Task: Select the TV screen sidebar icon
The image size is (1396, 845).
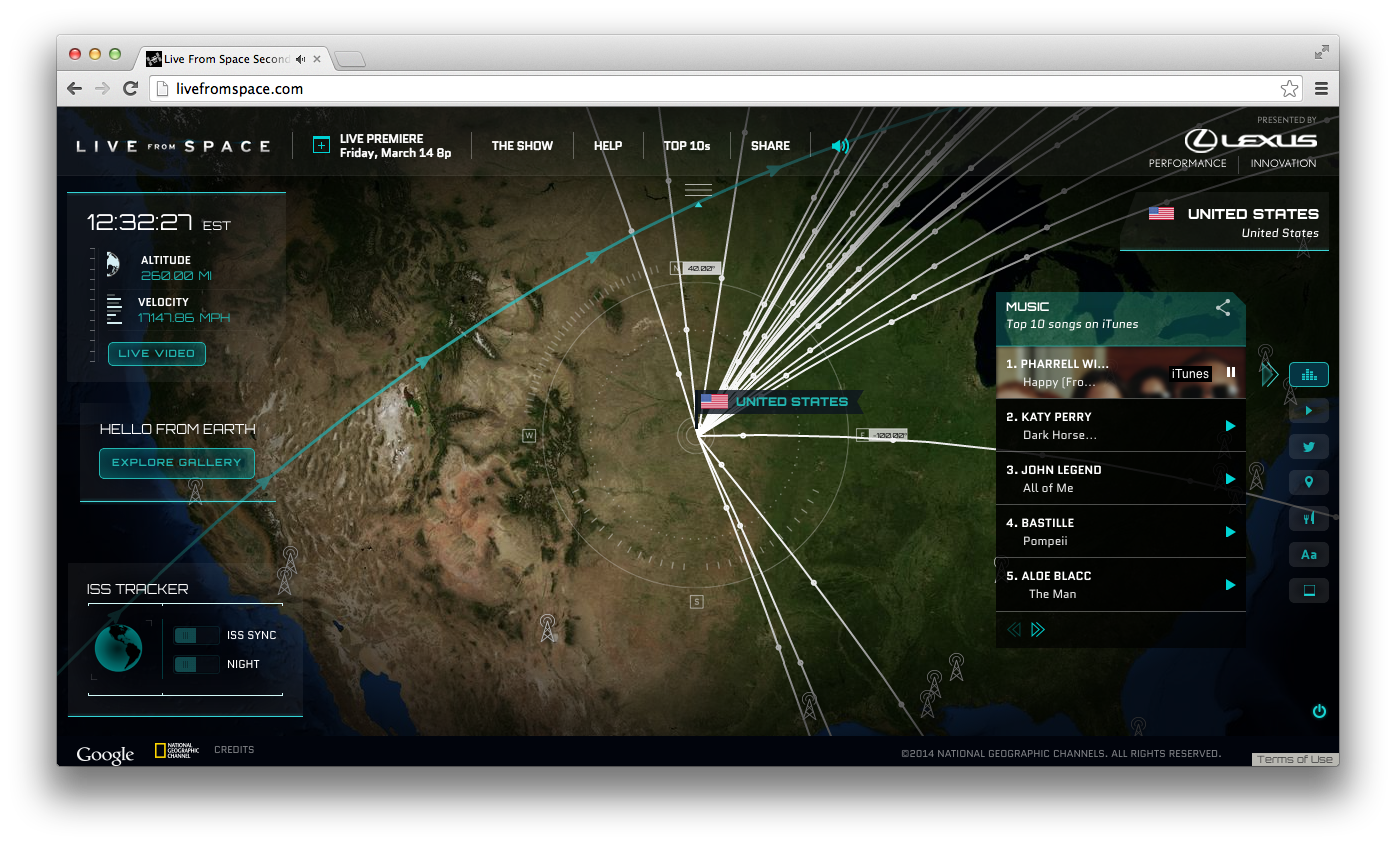Action: (x=1308, y=590)
